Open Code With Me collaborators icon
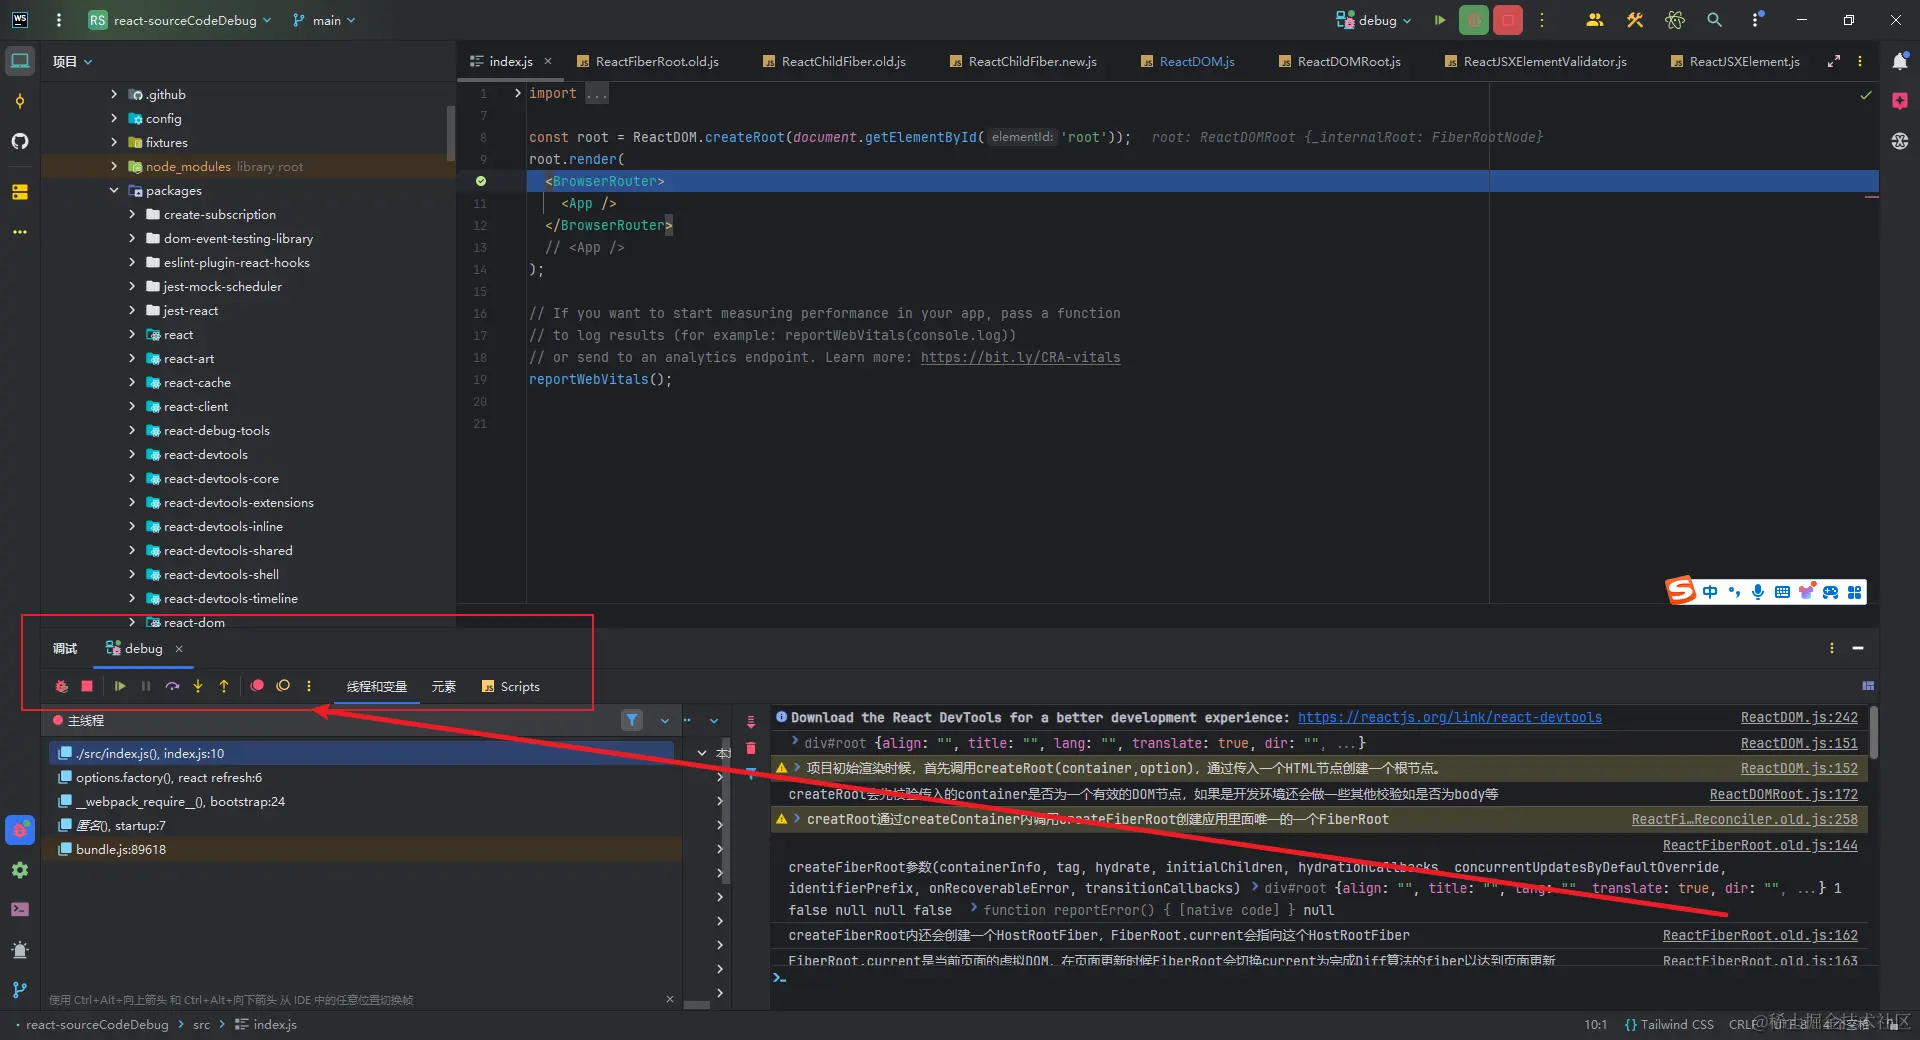 coord(1595,20)
